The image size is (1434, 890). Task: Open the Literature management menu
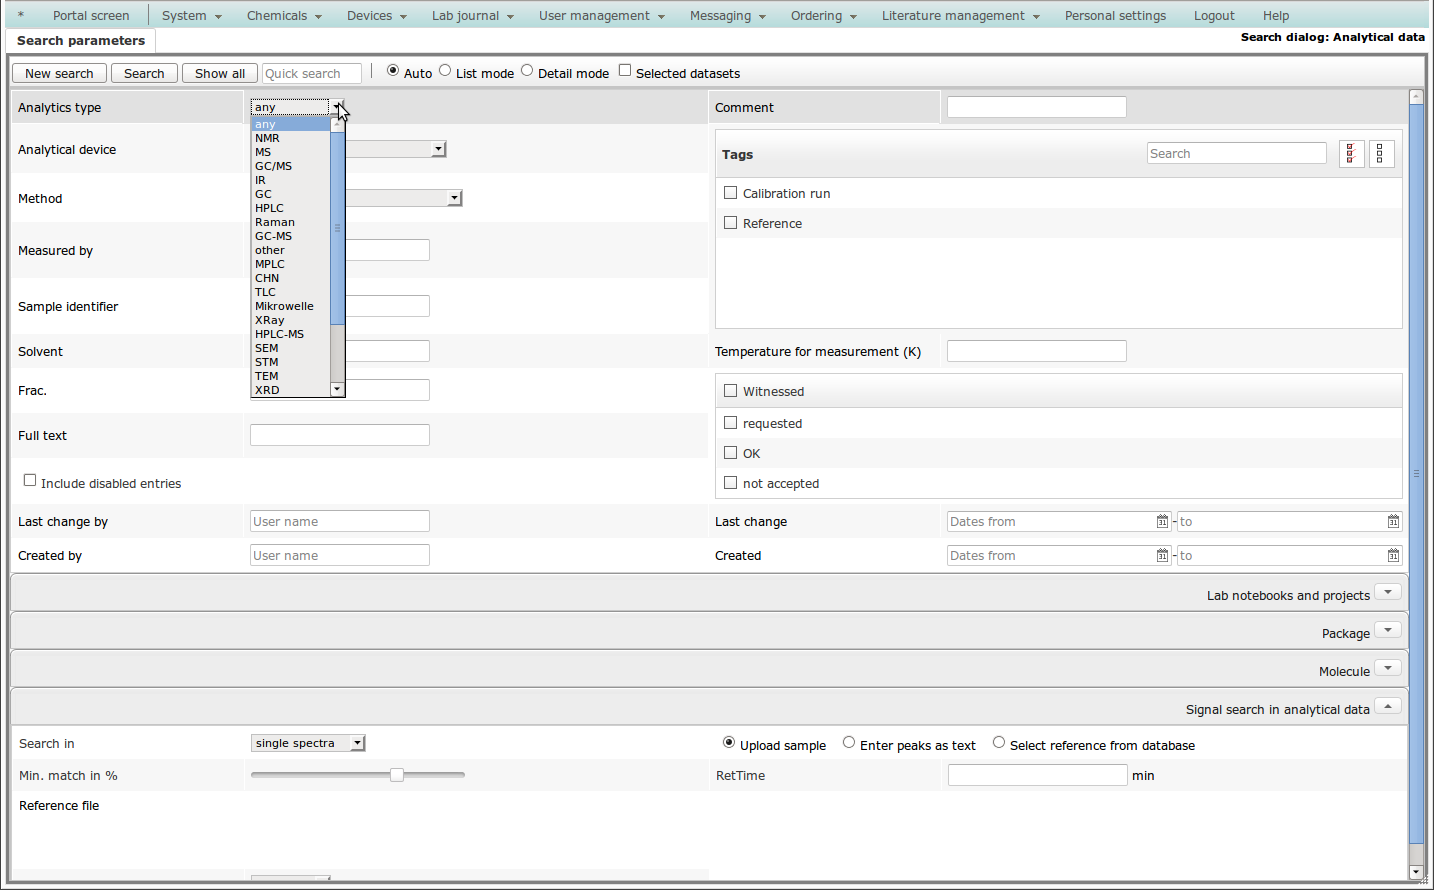(960, 16)
